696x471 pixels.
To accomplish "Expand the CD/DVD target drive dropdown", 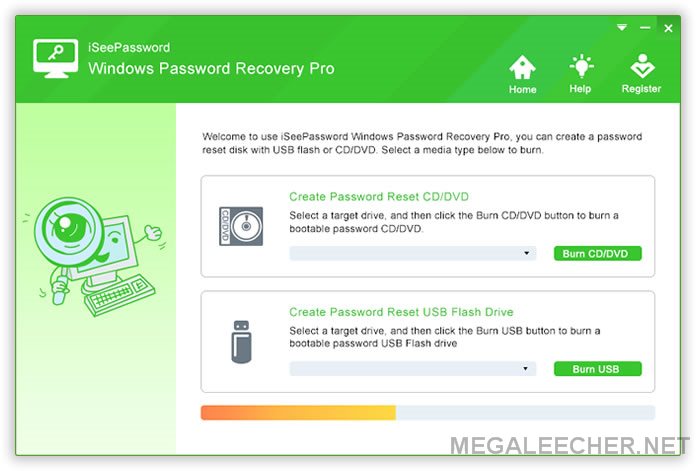I will pos(413,253).
